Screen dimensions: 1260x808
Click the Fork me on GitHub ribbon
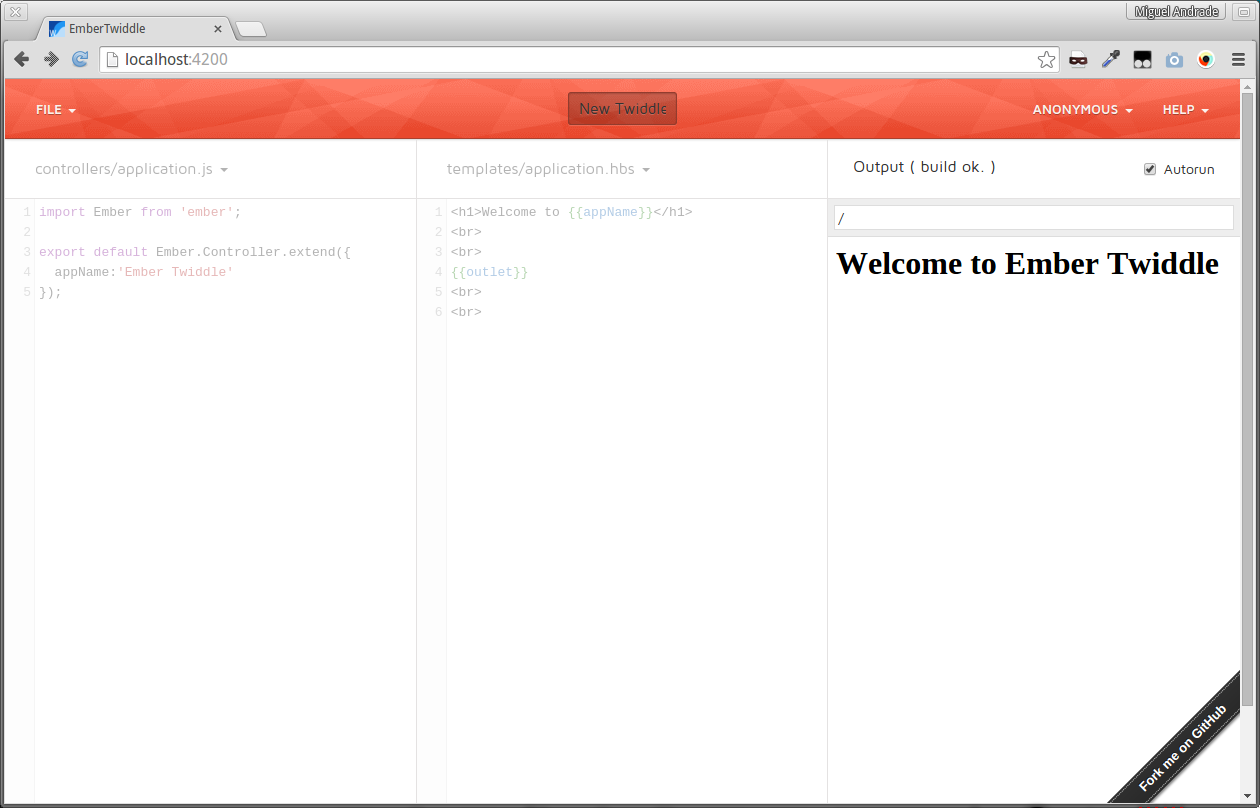(x=1183, y=747)
